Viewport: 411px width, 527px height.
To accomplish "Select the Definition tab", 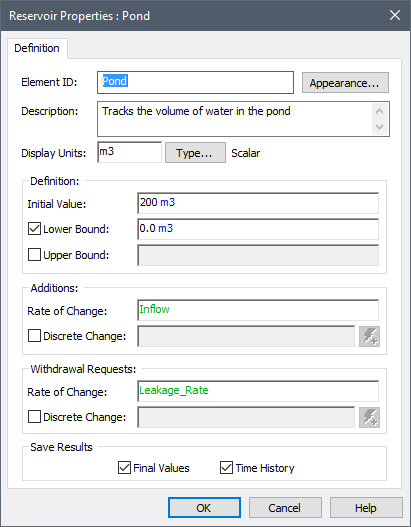I will 37,48.
